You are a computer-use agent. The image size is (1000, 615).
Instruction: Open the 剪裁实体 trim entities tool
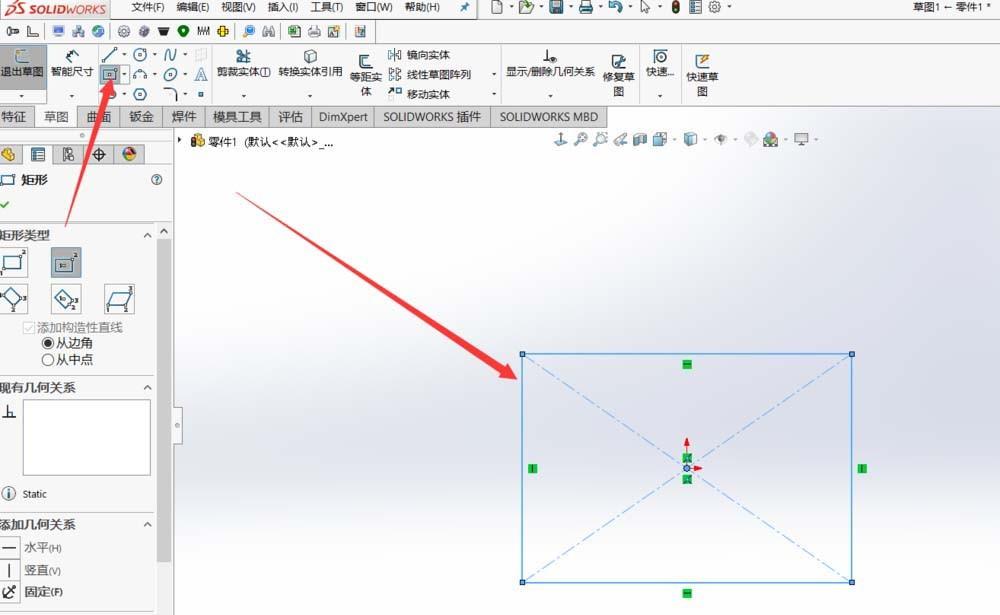[242, 68]
